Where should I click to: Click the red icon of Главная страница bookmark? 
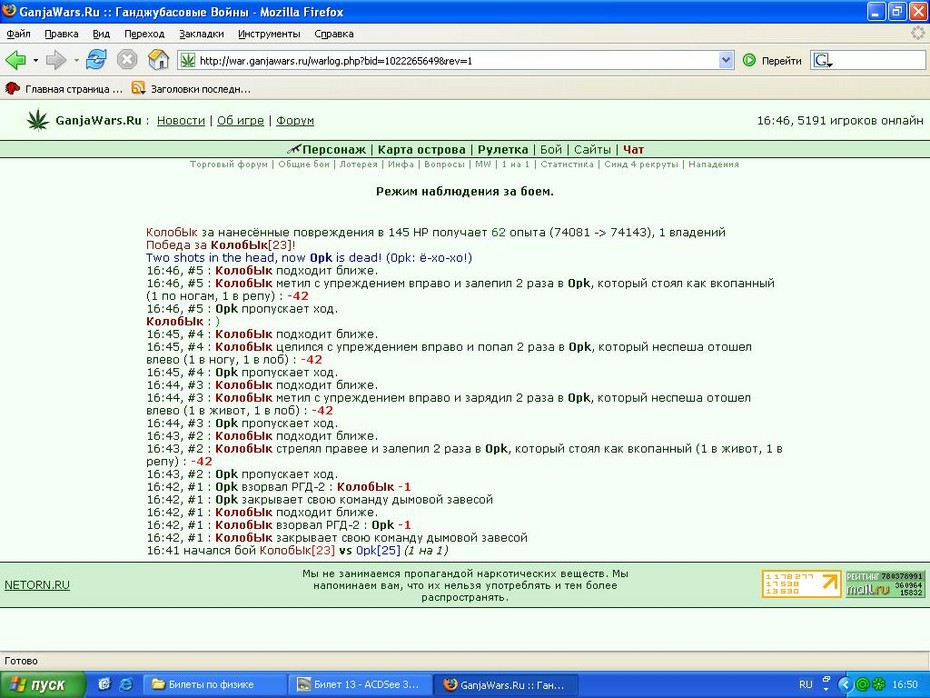[x=12, y=88]
